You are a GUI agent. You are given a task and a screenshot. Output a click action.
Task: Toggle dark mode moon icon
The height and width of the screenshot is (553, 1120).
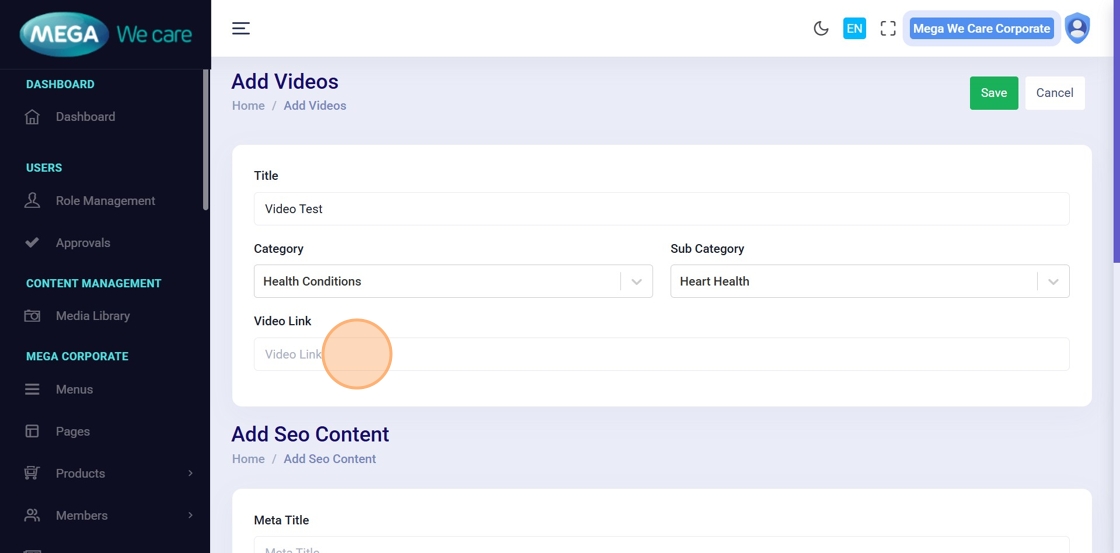[x=821, y=28]
